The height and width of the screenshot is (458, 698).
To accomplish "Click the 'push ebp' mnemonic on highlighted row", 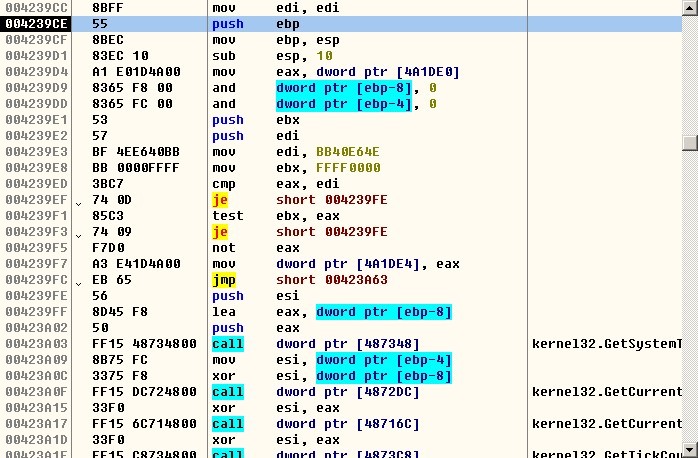I will point(227,24).
